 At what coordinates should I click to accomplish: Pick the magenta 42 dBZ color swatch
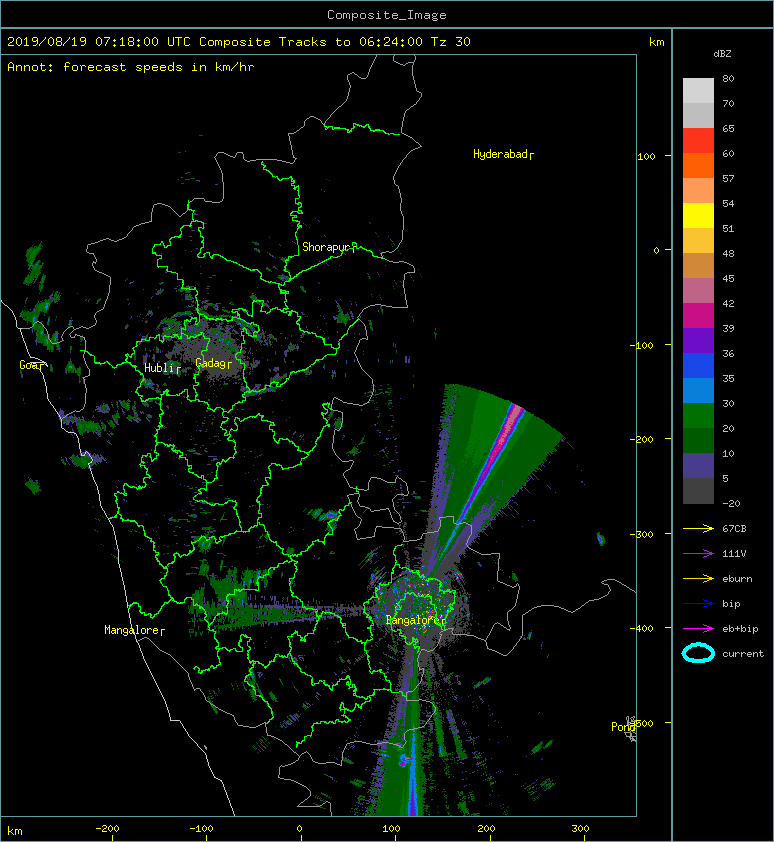(x=698, y=315)
